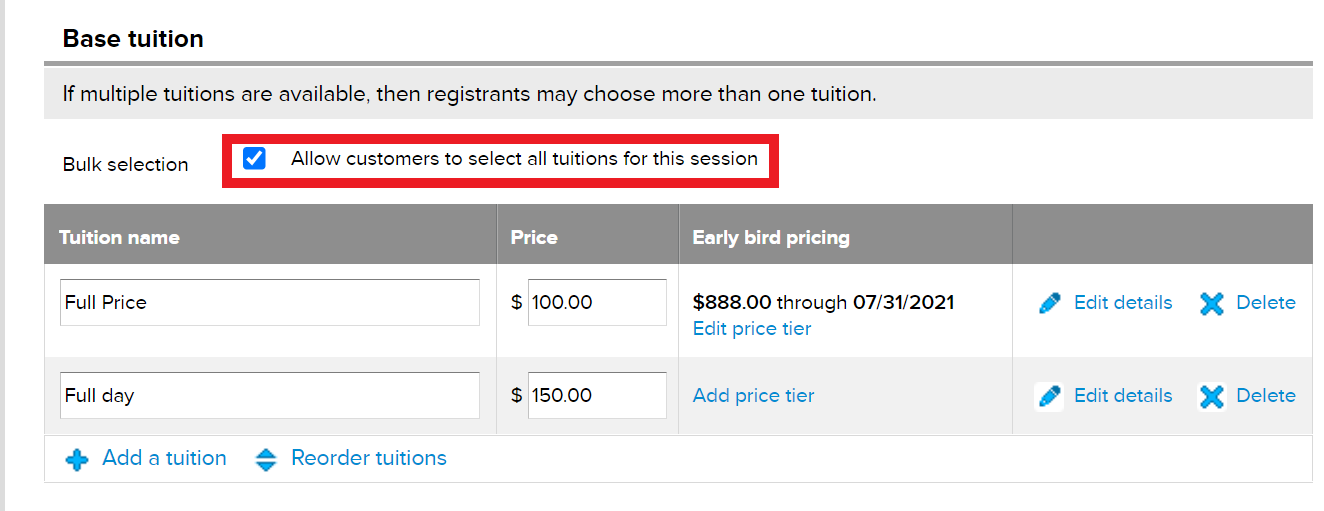Open Edit details for Full Price tuition
The width and height of the screenshot is (1324, 511).
[1123, 302]
